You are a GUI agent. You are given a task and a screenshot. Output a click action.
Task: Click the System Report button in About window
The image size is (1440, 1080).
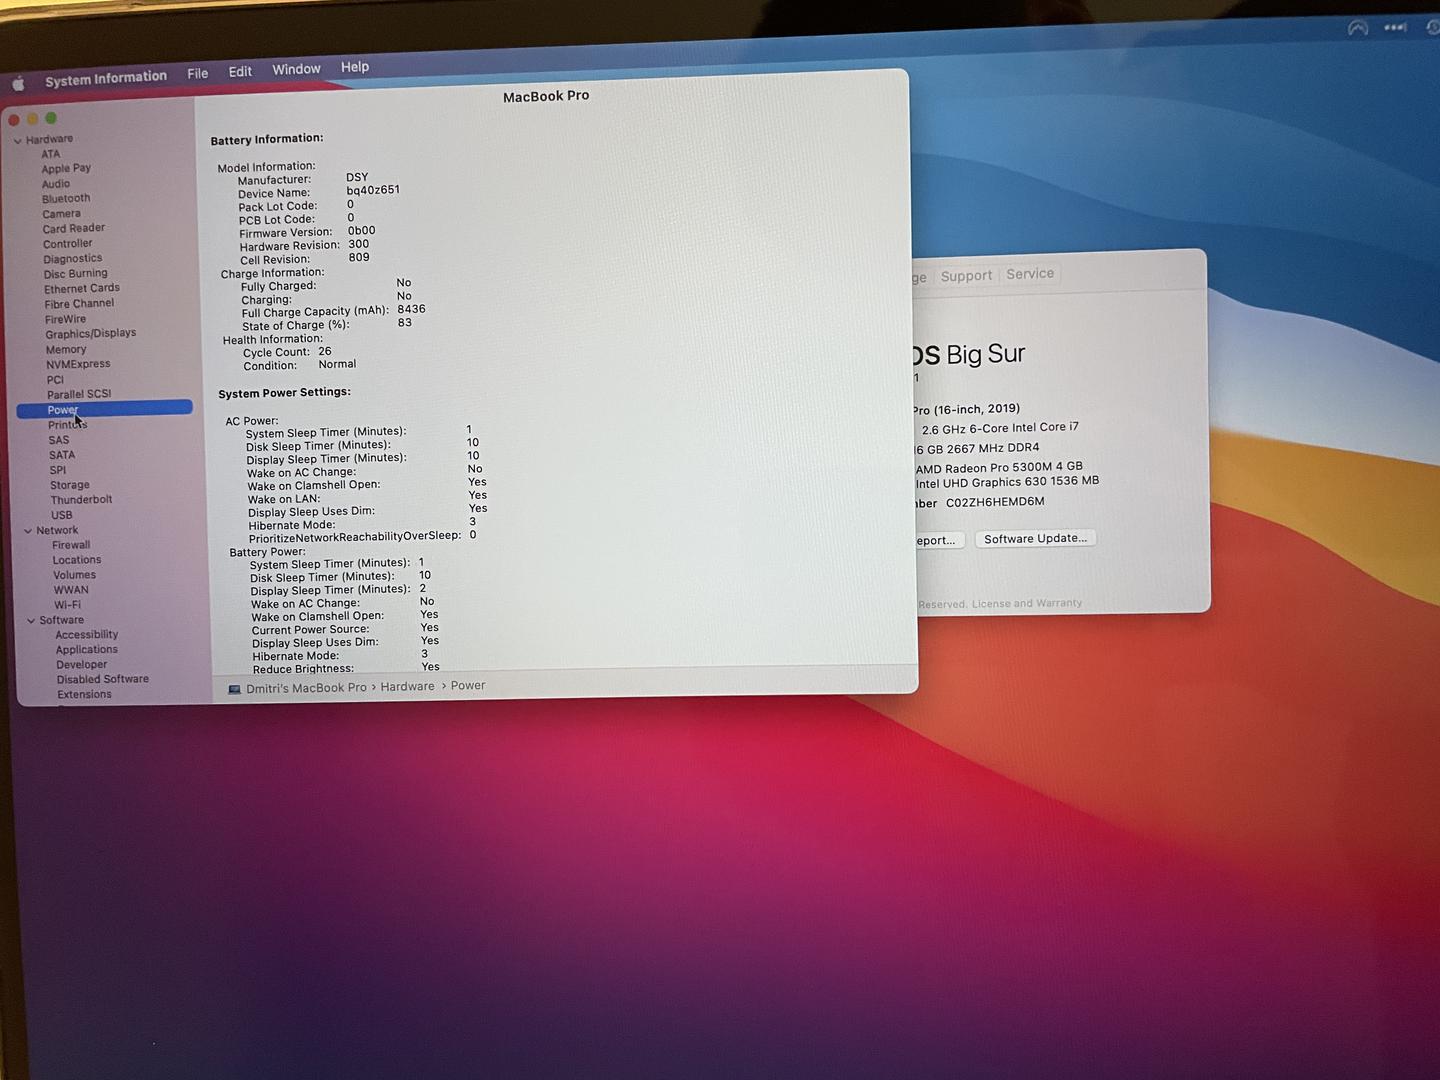point(937,540)
